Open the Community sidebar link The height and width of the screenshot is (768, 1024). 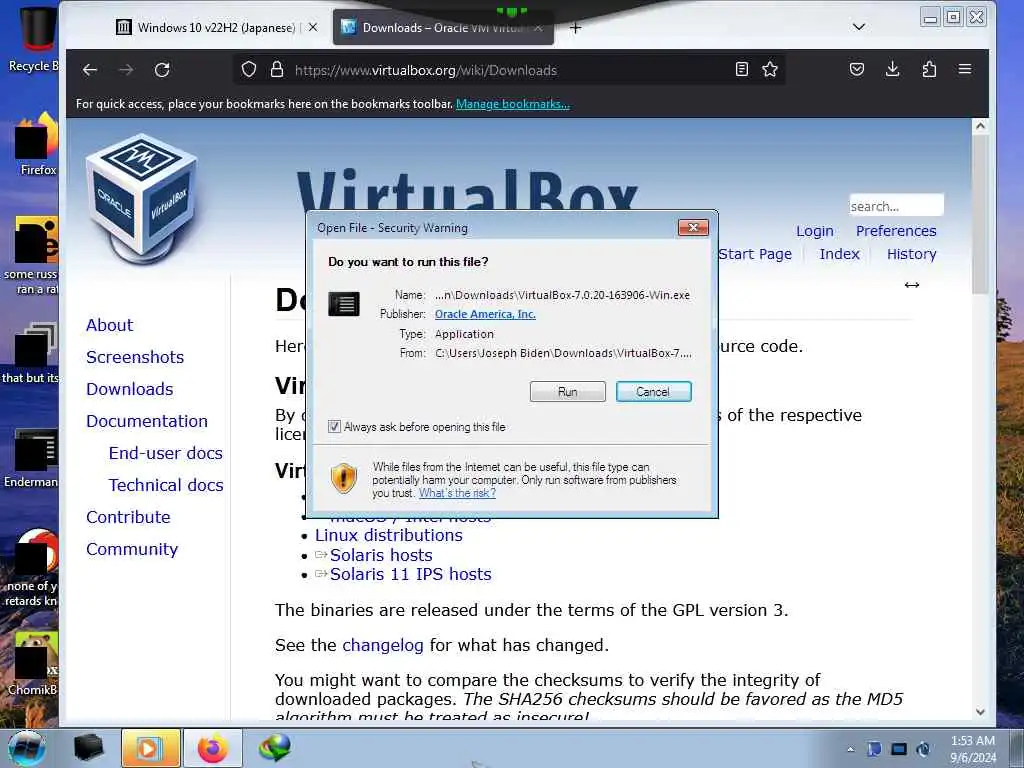click(x=132, y=549)
